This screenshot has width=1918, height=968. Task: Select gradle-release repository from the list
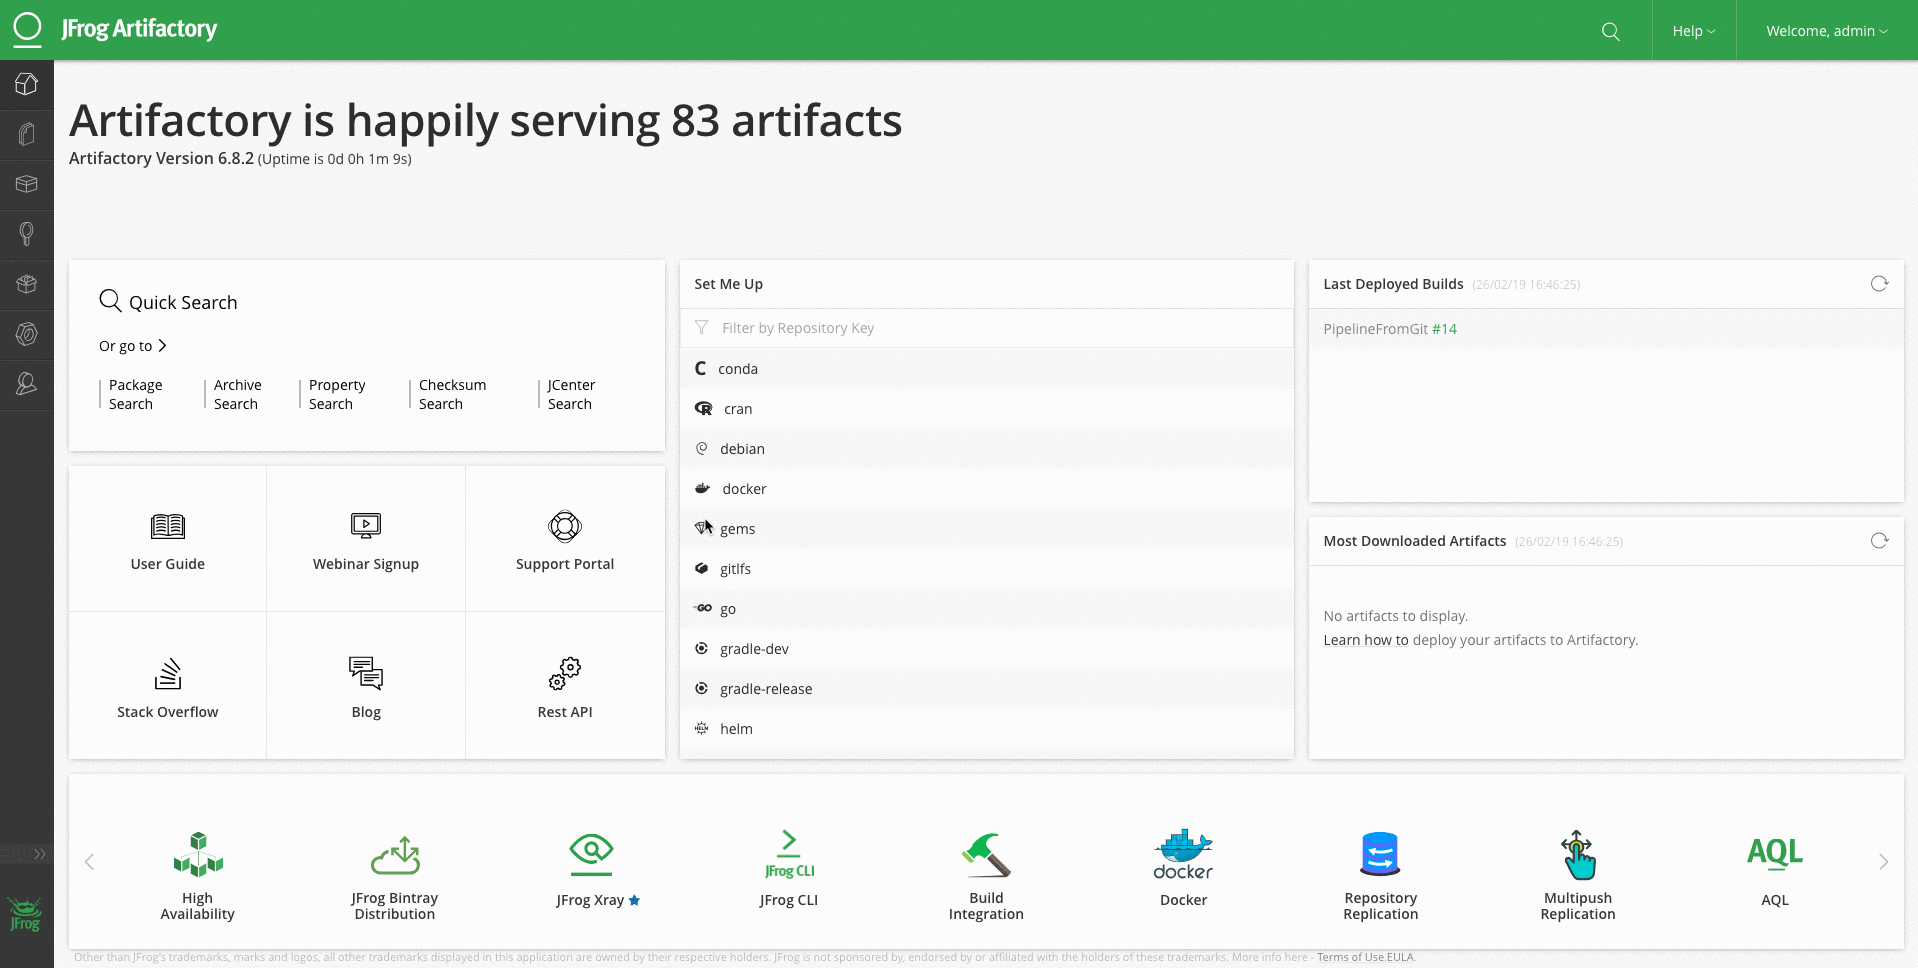point(766,689)
